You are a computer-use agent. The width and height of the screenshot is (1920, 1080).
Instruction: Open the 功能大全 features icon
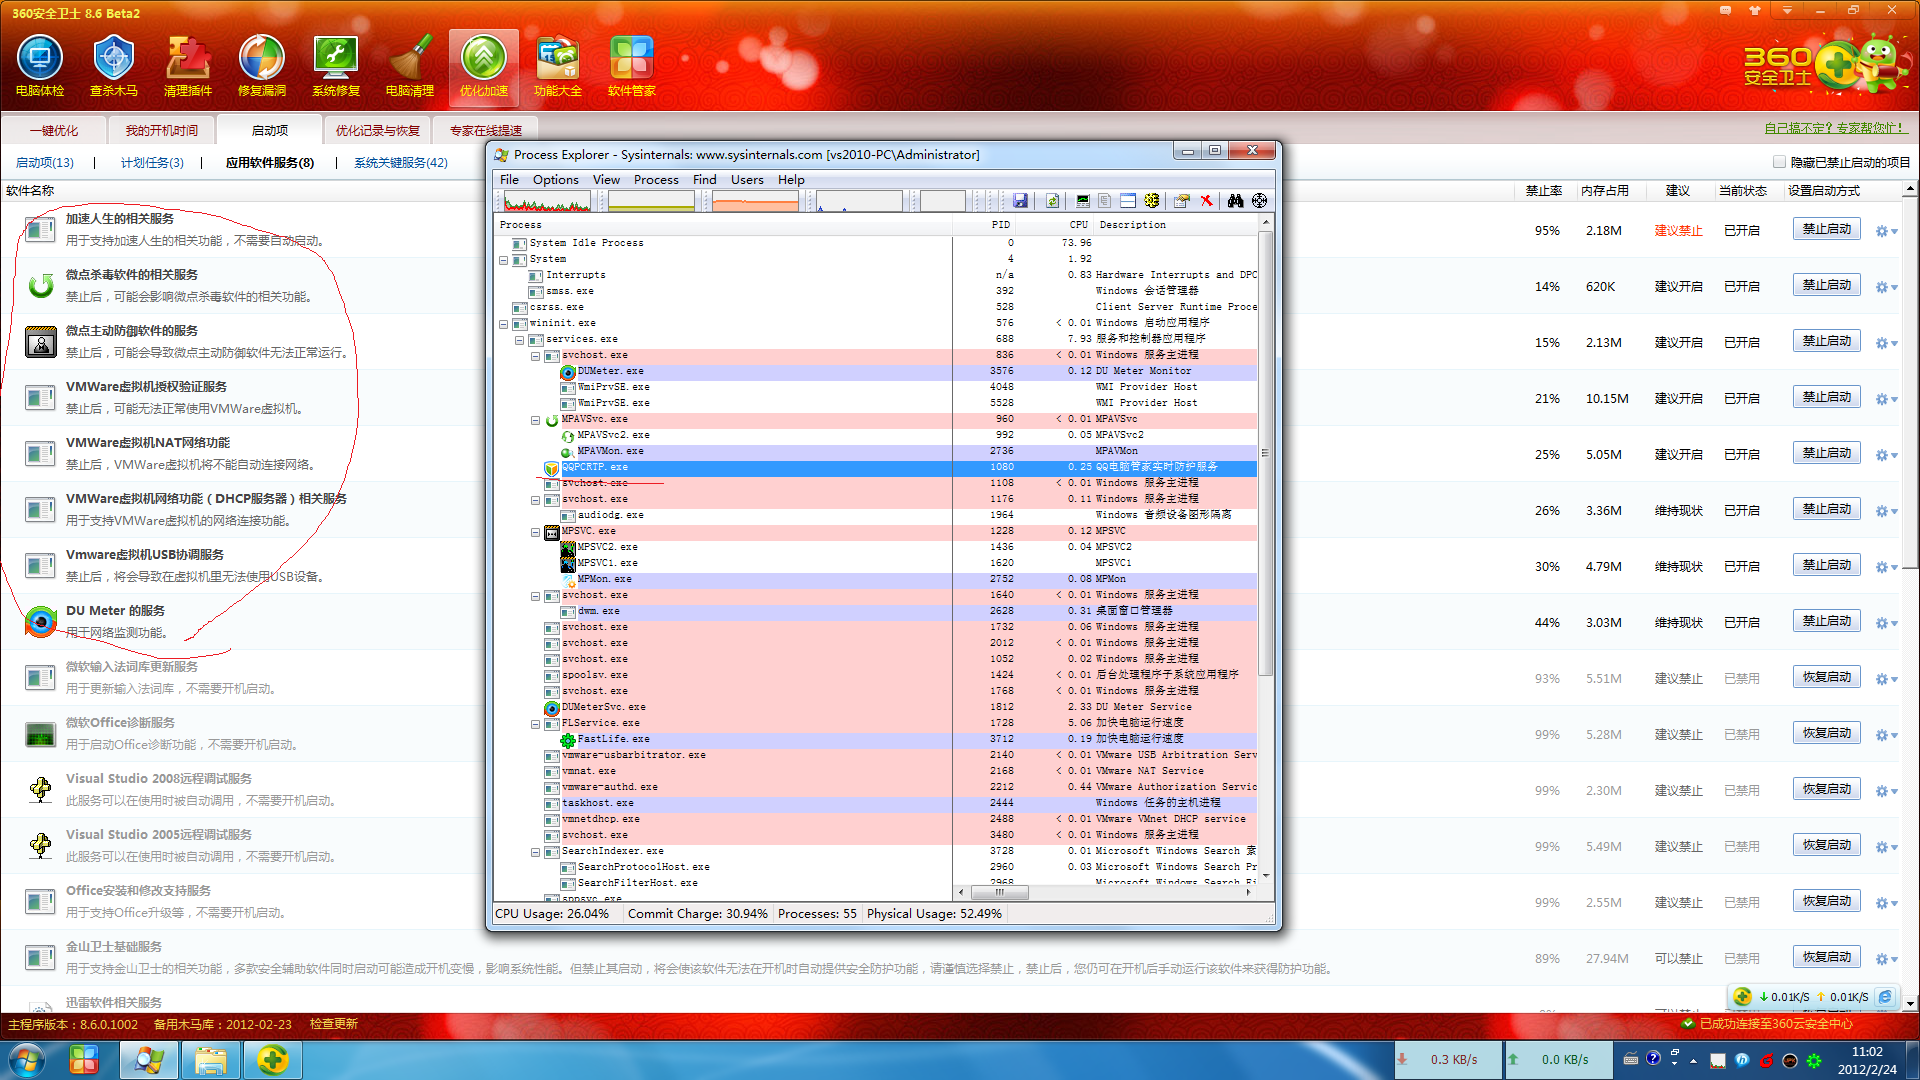click(558, 66)
